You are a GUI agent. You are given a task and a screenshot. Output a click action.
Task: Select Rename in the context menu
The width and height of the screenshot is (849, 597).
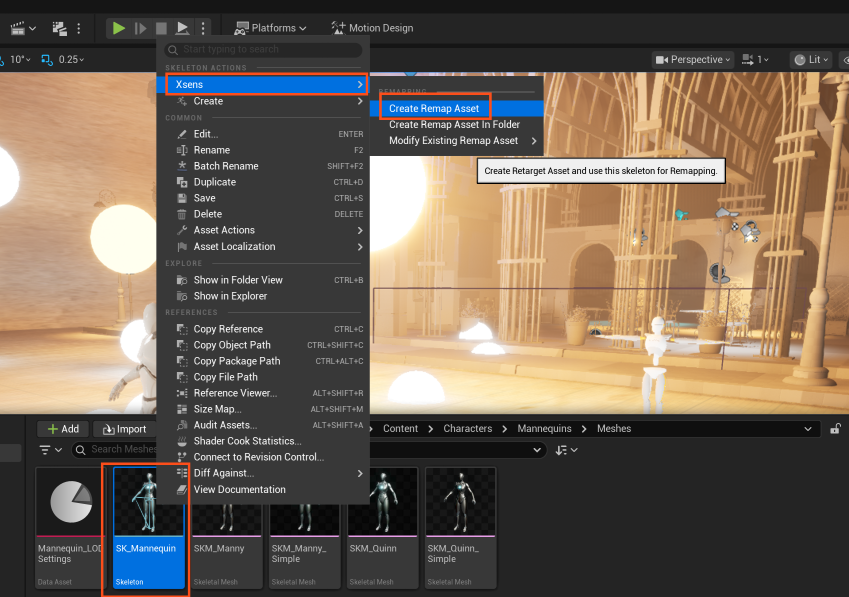pyautogui.click(x=263, y=150)
